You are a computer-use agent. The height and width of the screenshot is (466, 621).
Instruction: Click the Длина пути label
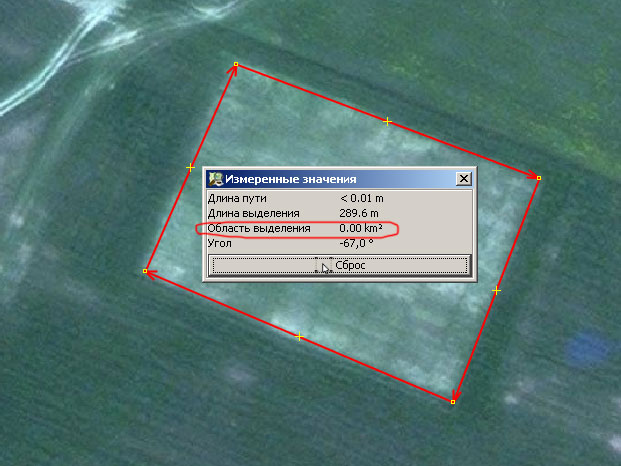pos(236,198)
